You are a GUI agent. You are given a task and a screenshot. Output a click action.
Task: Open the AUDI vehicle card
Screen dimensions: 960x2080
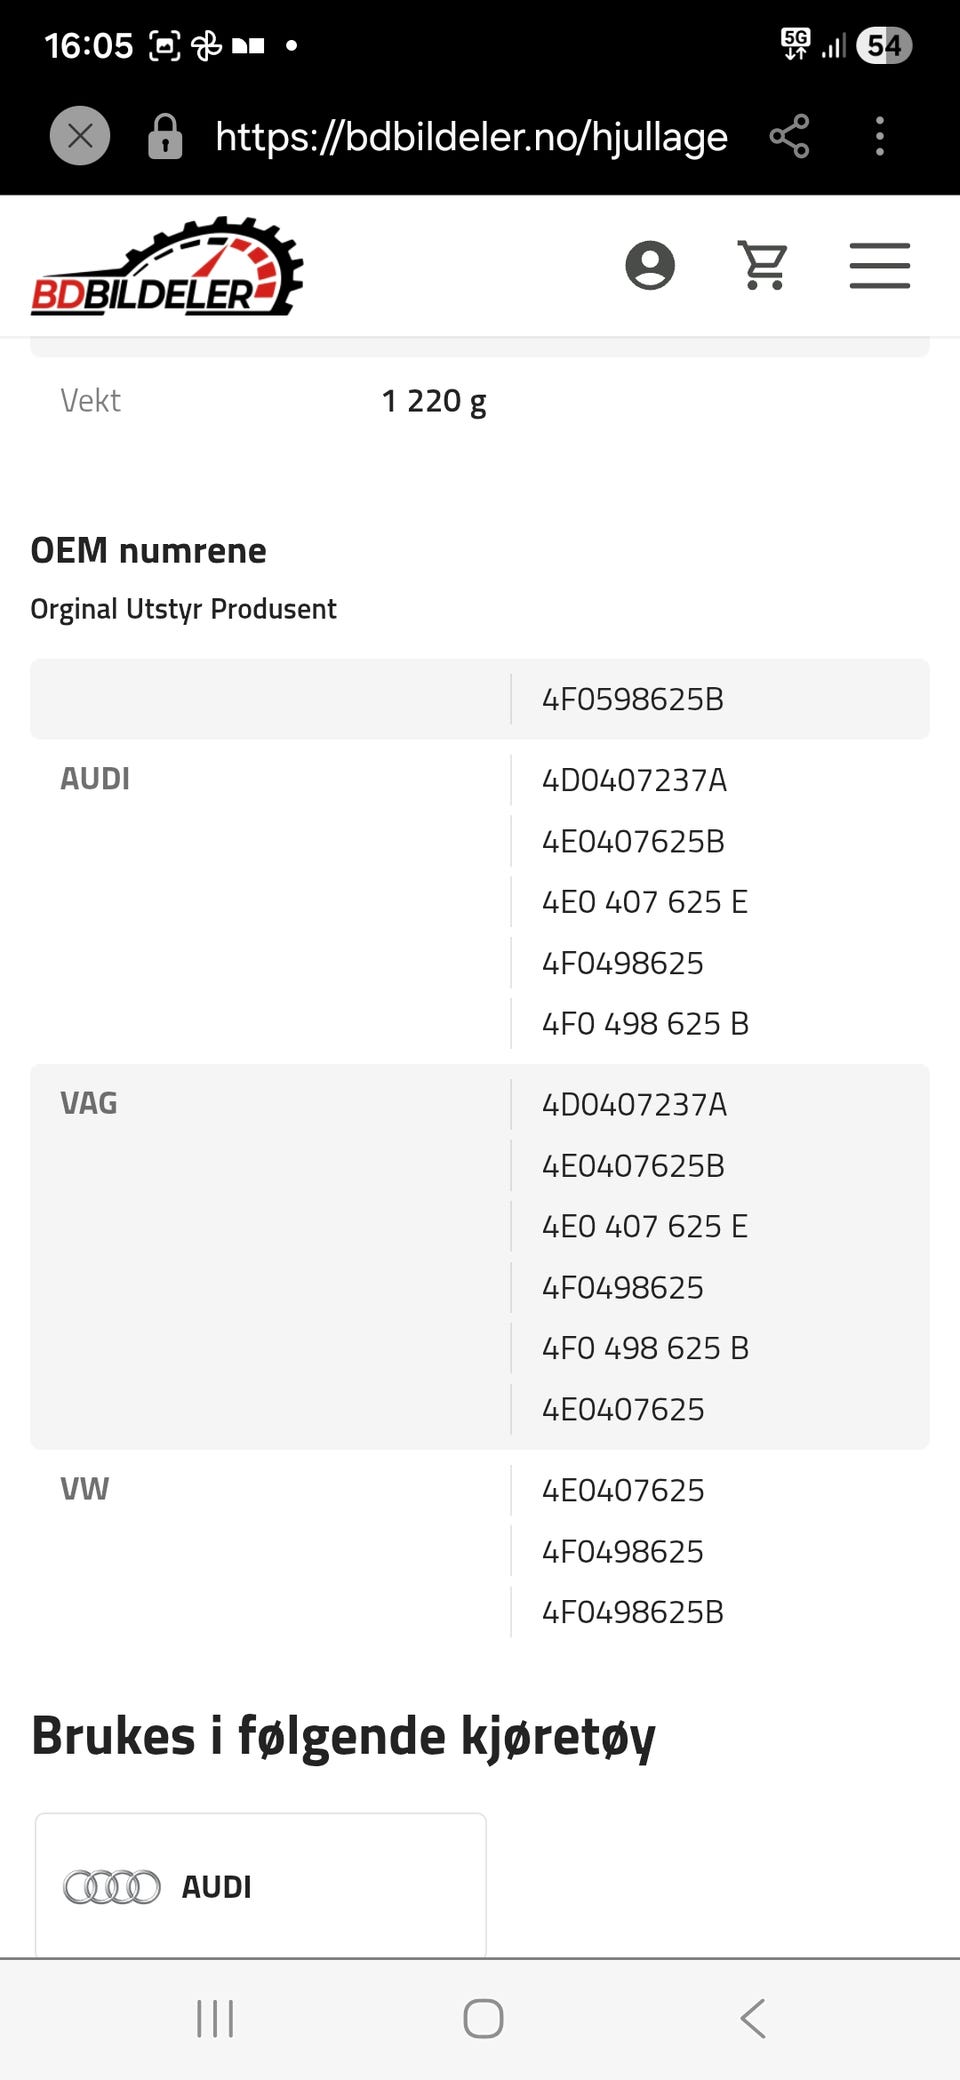point(261,1885)
